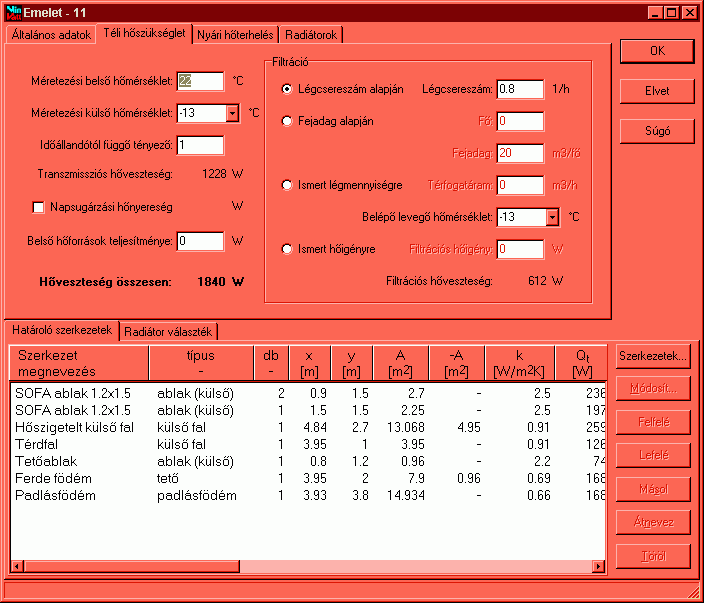The image size is (704, 603).
Task: Select the Térdfal row
Action: point(308,445)
